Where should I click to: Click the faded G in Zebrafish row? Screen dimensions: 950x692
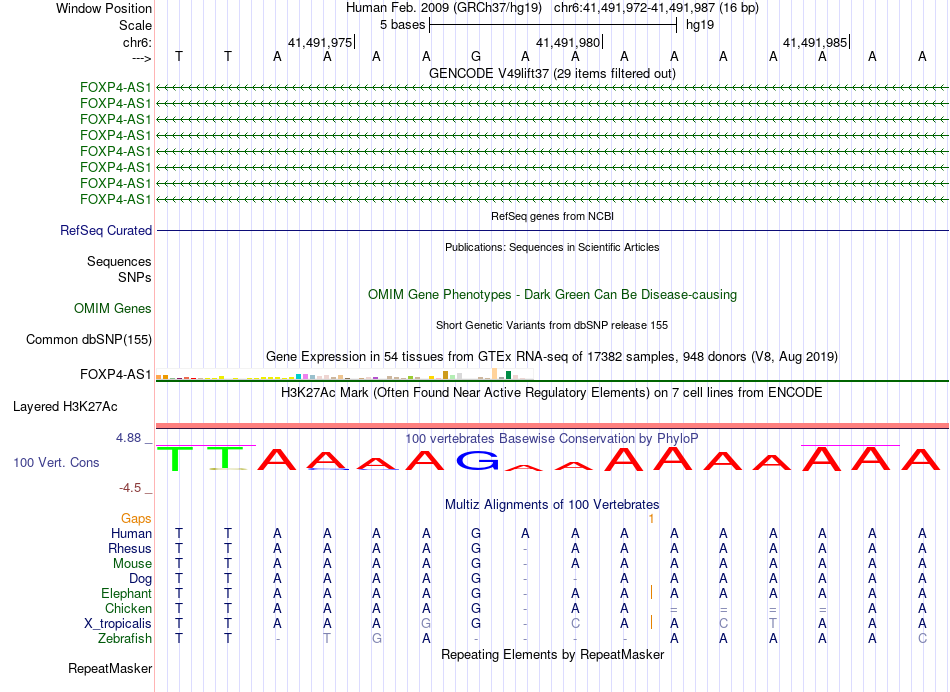point(376,638)
